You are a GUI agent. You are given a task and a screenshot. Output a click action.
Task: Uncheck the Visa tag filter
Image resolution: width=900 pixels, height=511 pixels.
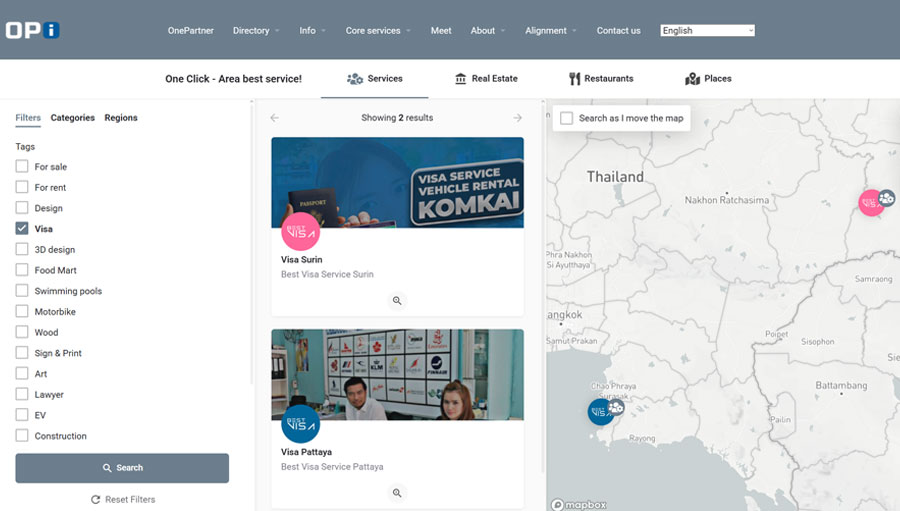point(22,229)
